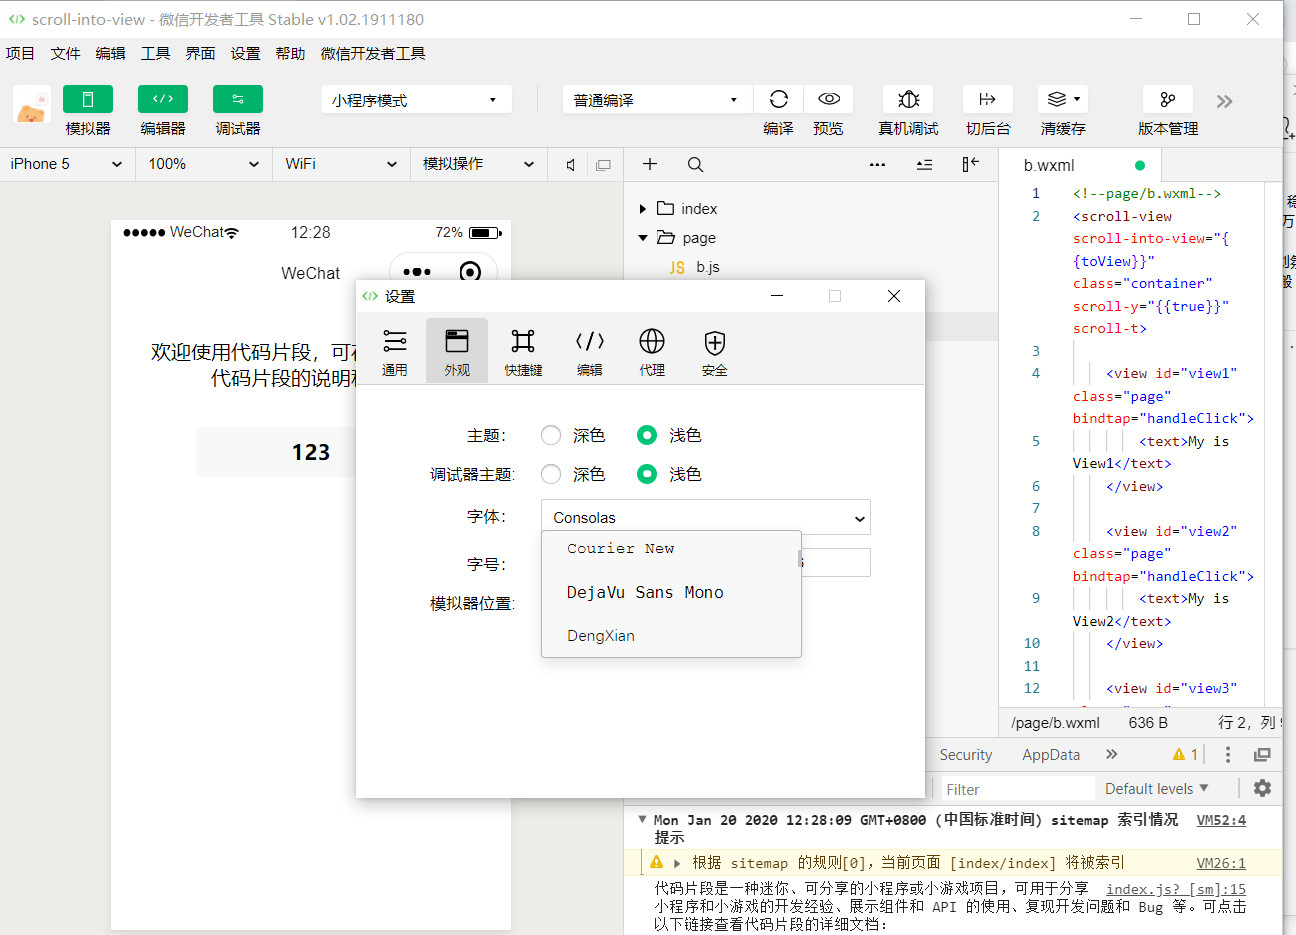Screen dimensions: 1296x935
Task: Open source link VM26:1
Action: point(1221,863)
